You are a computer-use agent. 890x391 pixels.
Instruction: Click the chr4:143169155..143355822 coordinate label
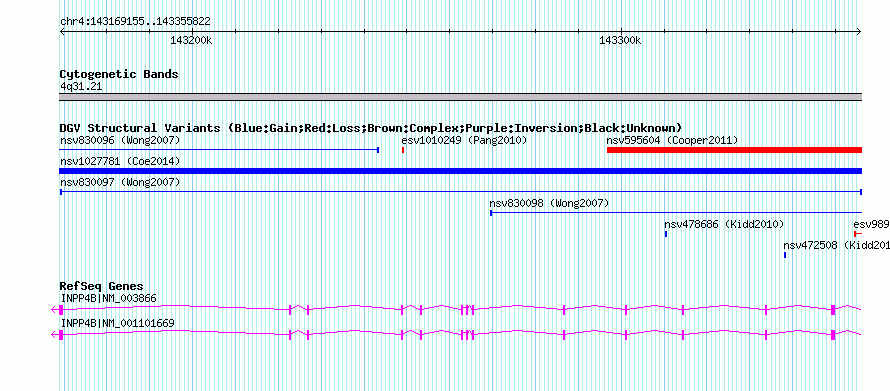135,22
